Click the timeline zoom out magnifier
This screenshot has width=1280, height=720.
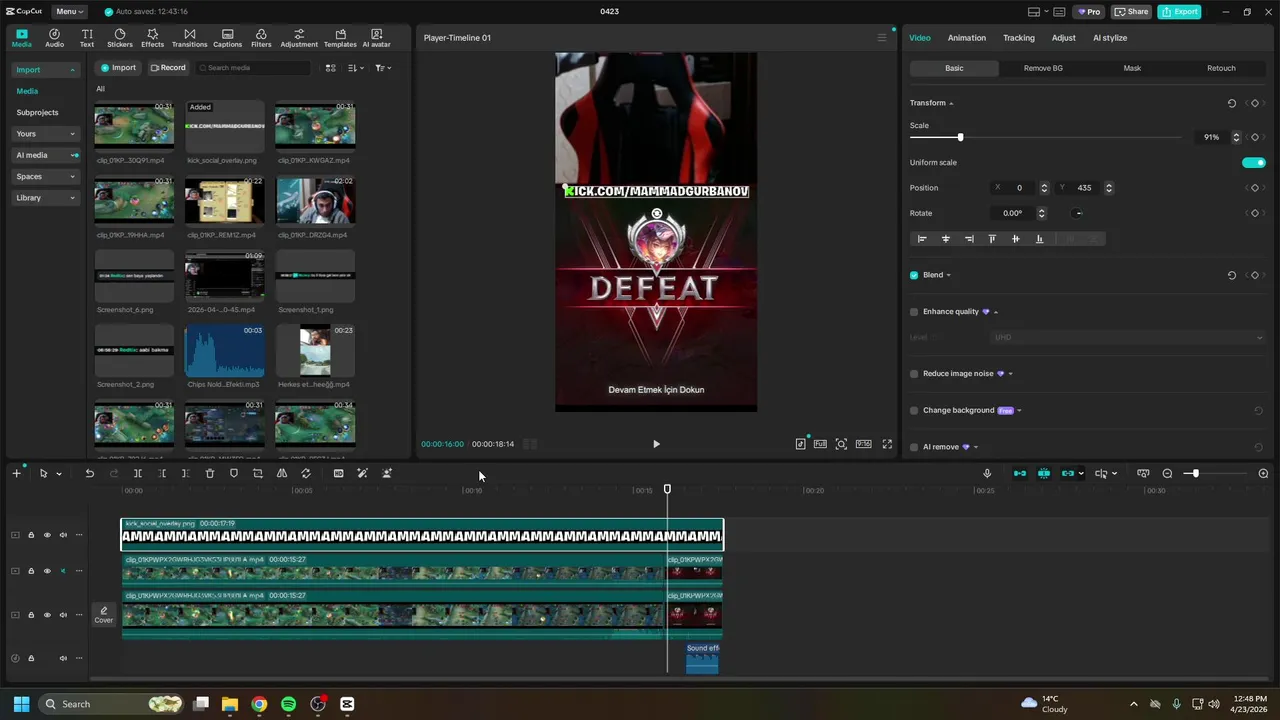[x=1167, y=473]
